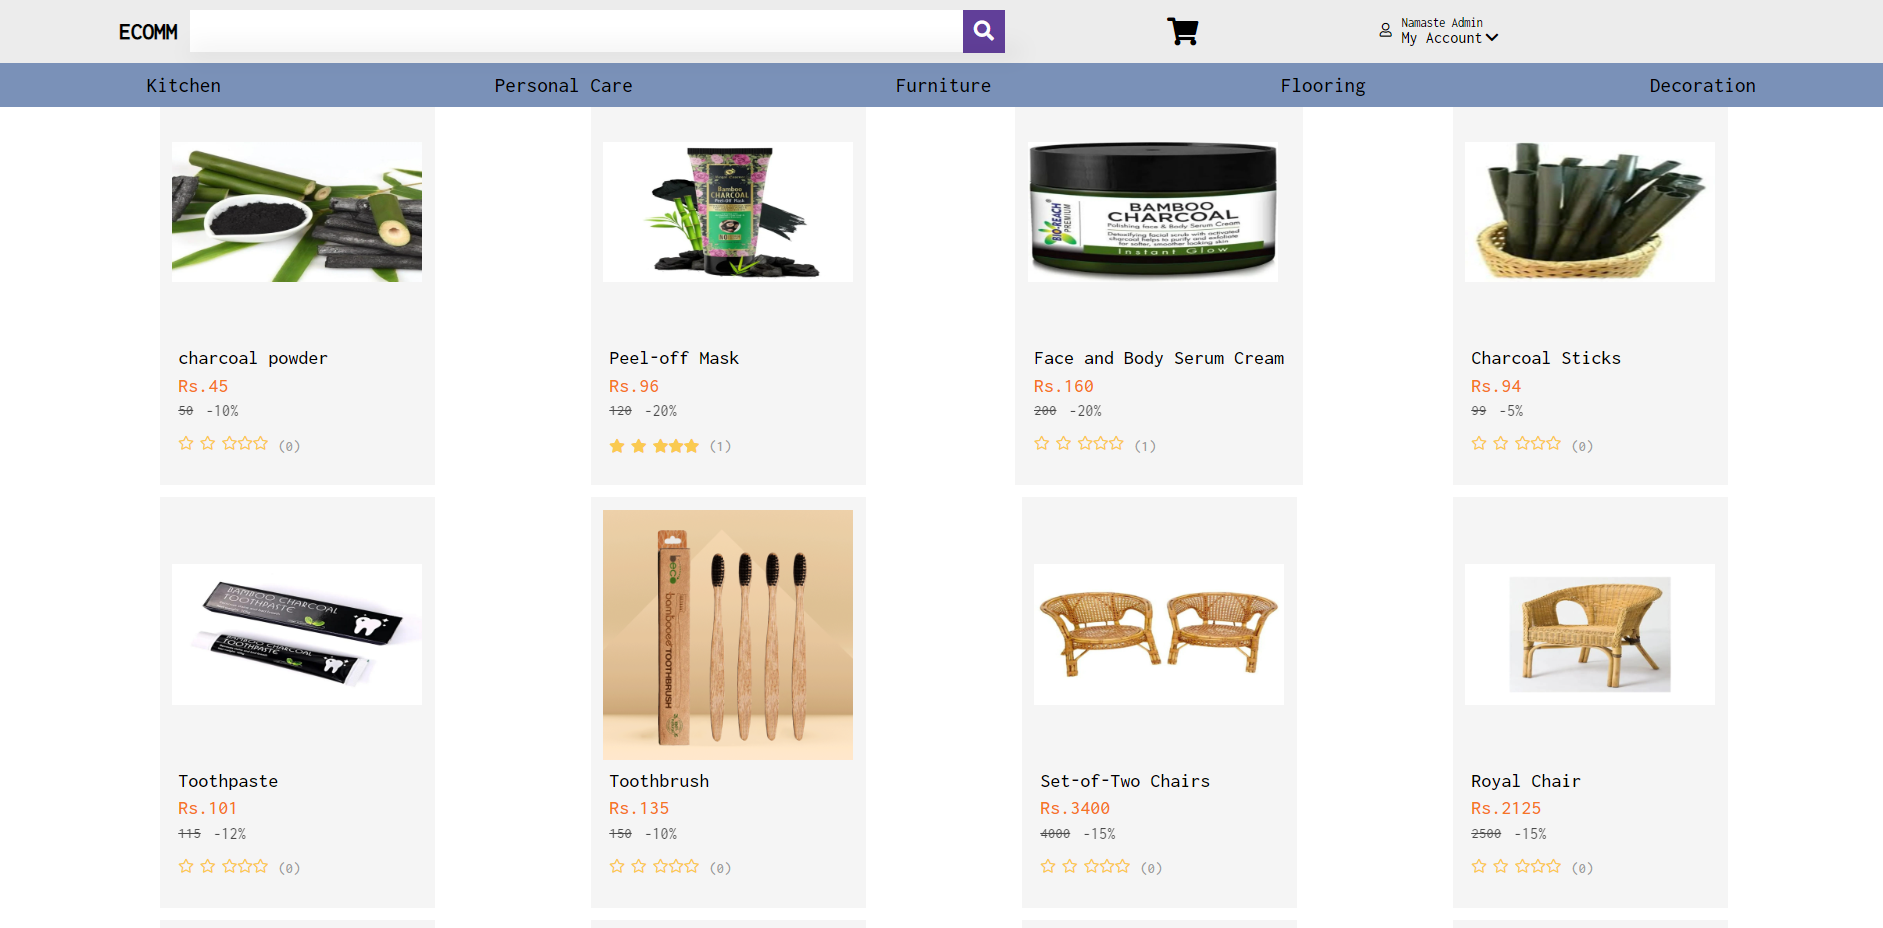This screenshot has width=1883, height=928.
Task: Go to Flooring category
Action: (x=1323, y=86)
